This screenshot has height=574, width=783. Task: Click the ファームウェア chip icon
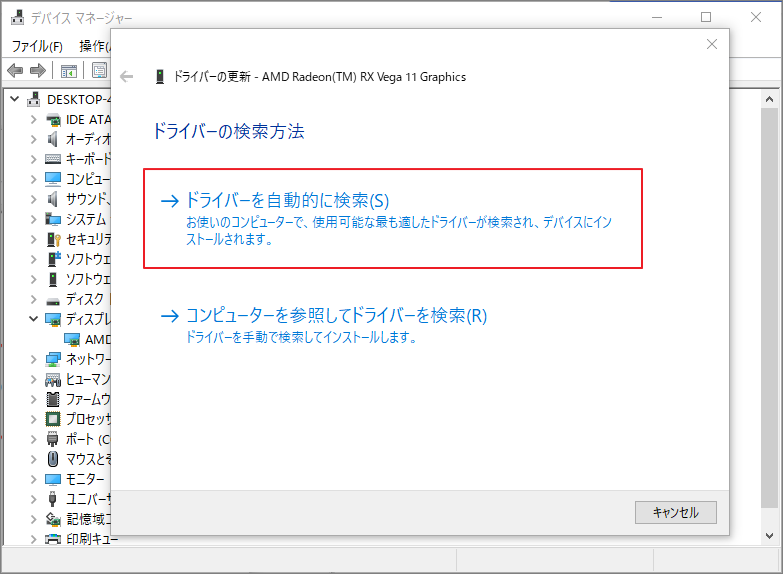click(x=53, y=399)
